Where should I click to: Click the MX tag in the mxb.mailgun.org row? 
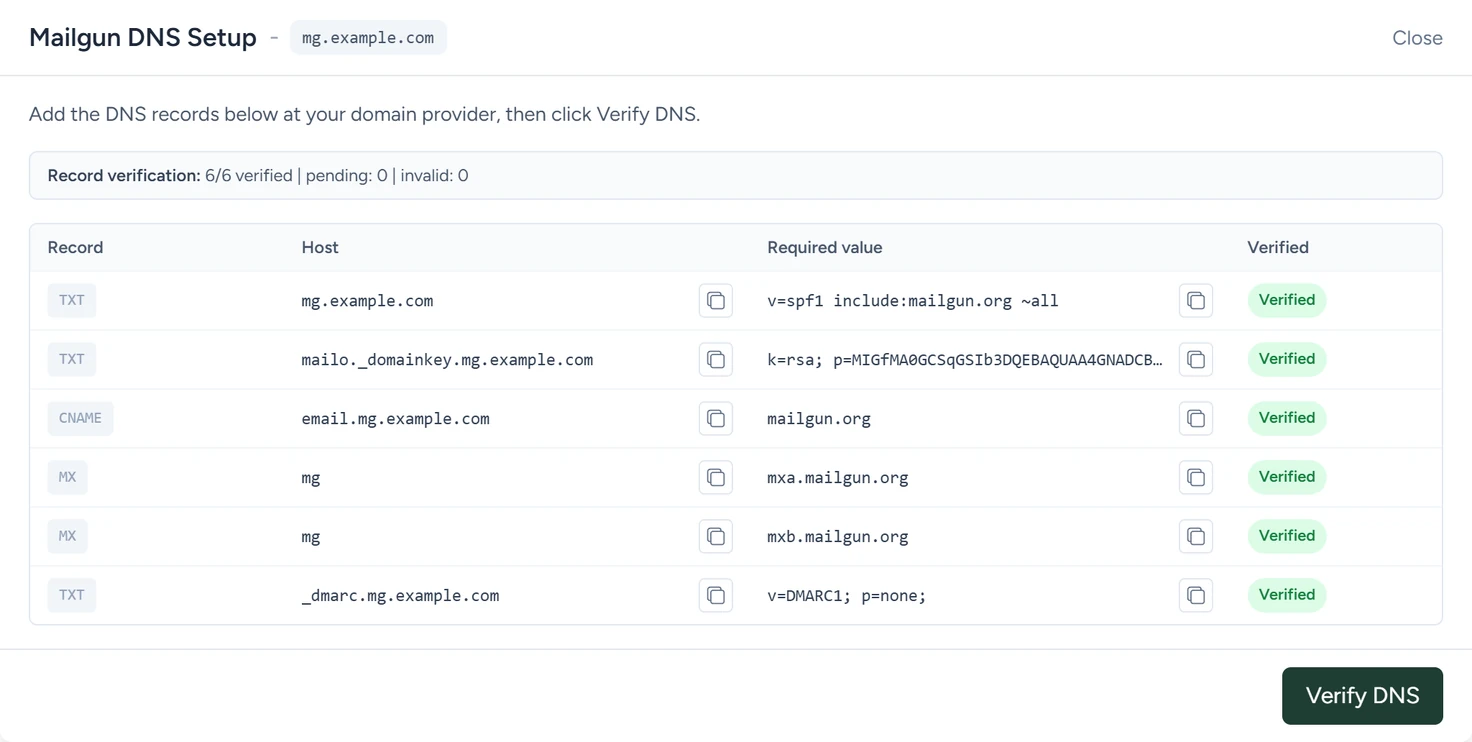(x=67, y=536)
